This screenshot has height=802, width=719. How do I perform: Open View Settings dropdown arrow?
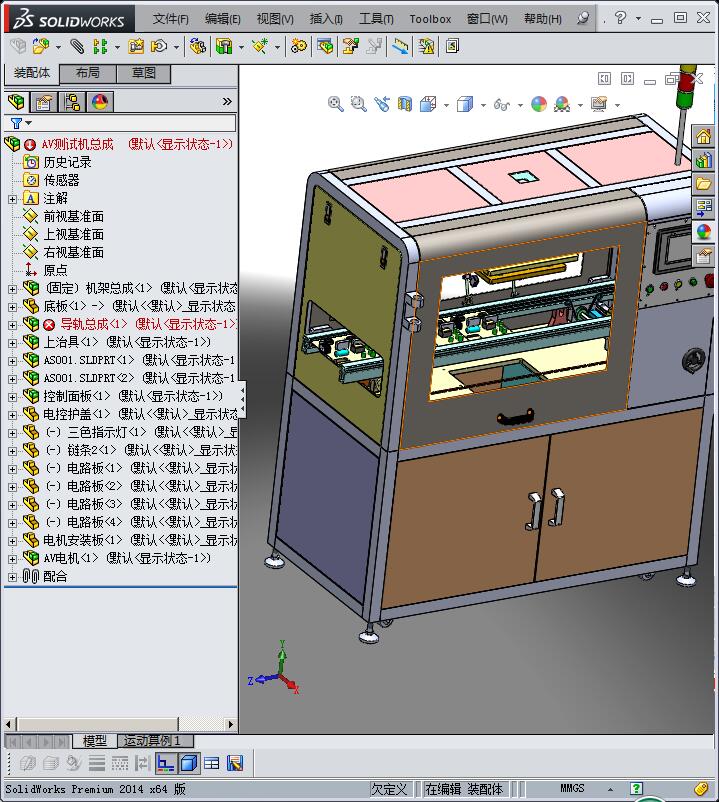coord(617,105)
